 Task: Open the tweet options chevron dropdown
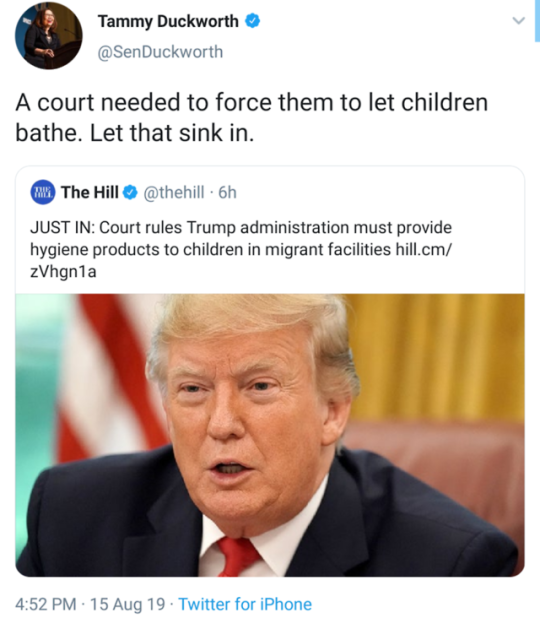pos(519,20)
